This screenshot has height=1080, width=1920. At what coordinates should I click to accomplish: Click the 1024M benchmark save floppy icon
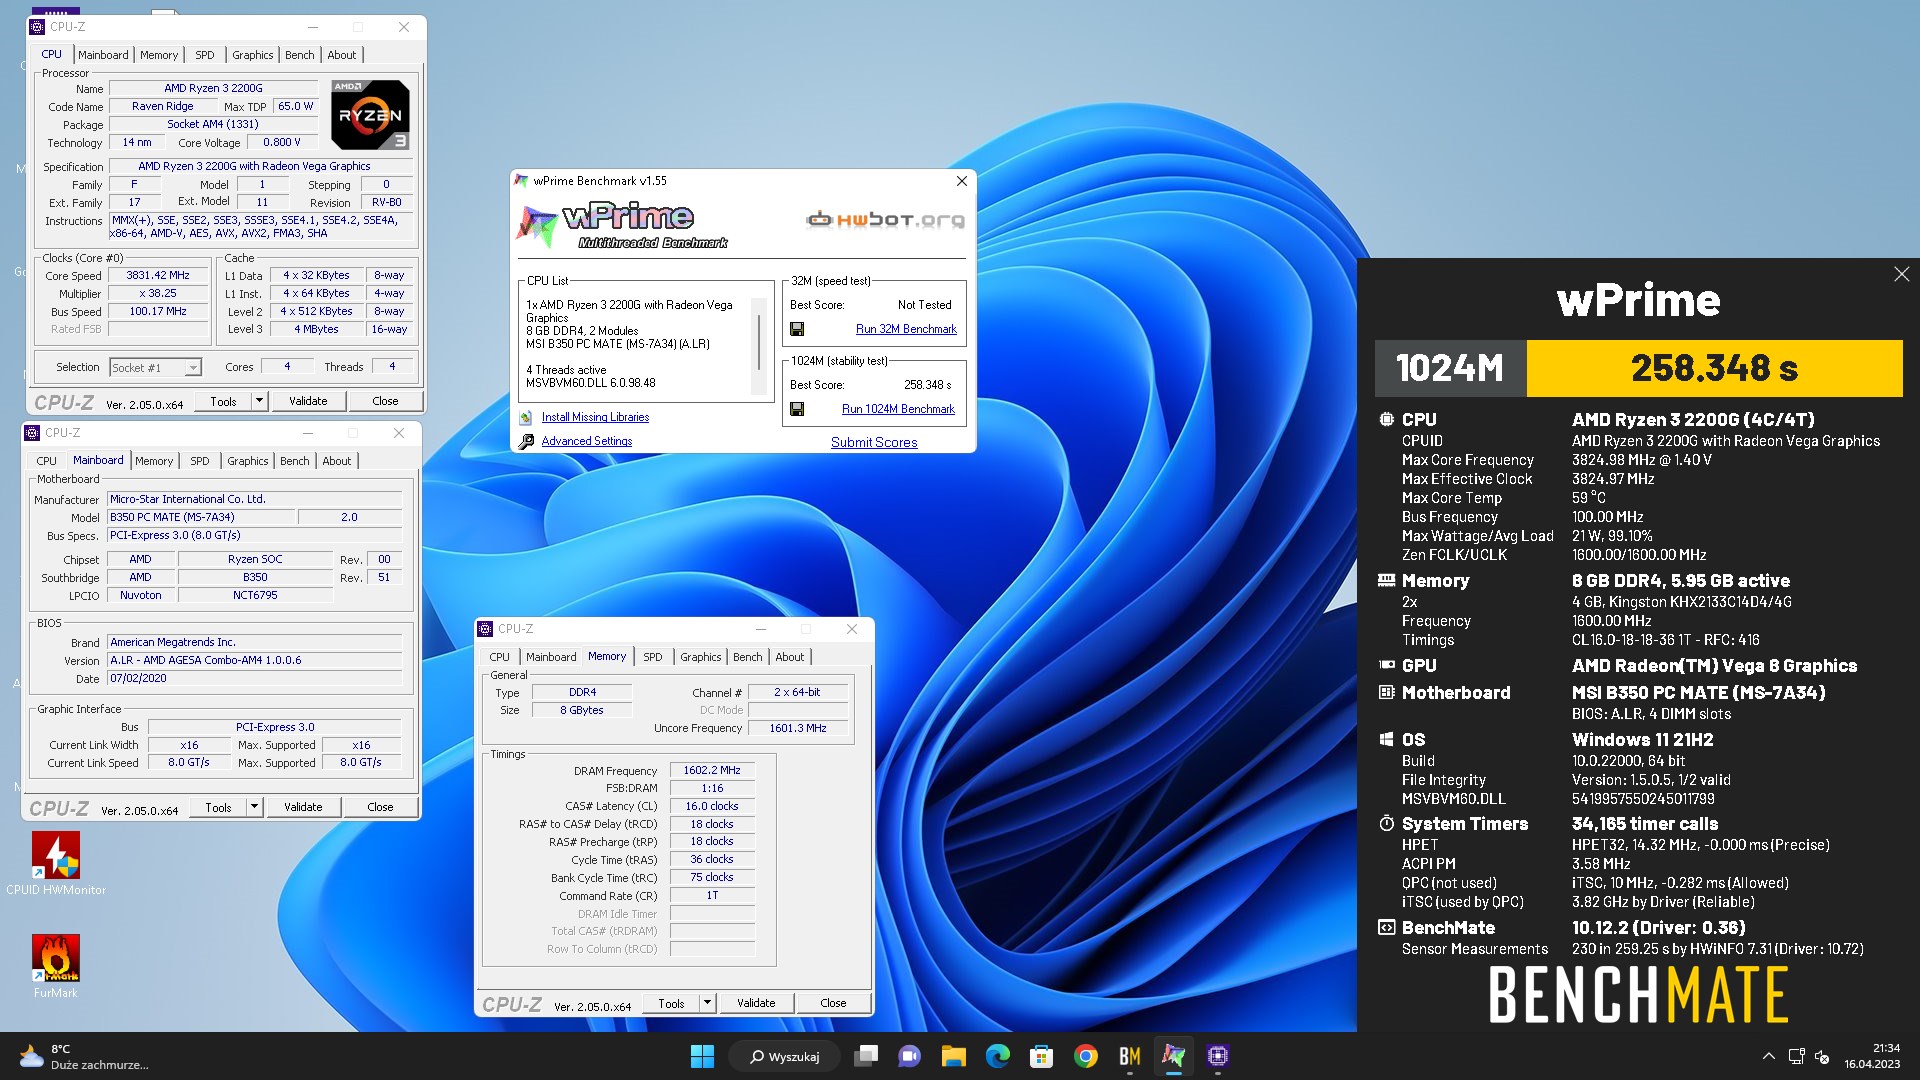797,409
